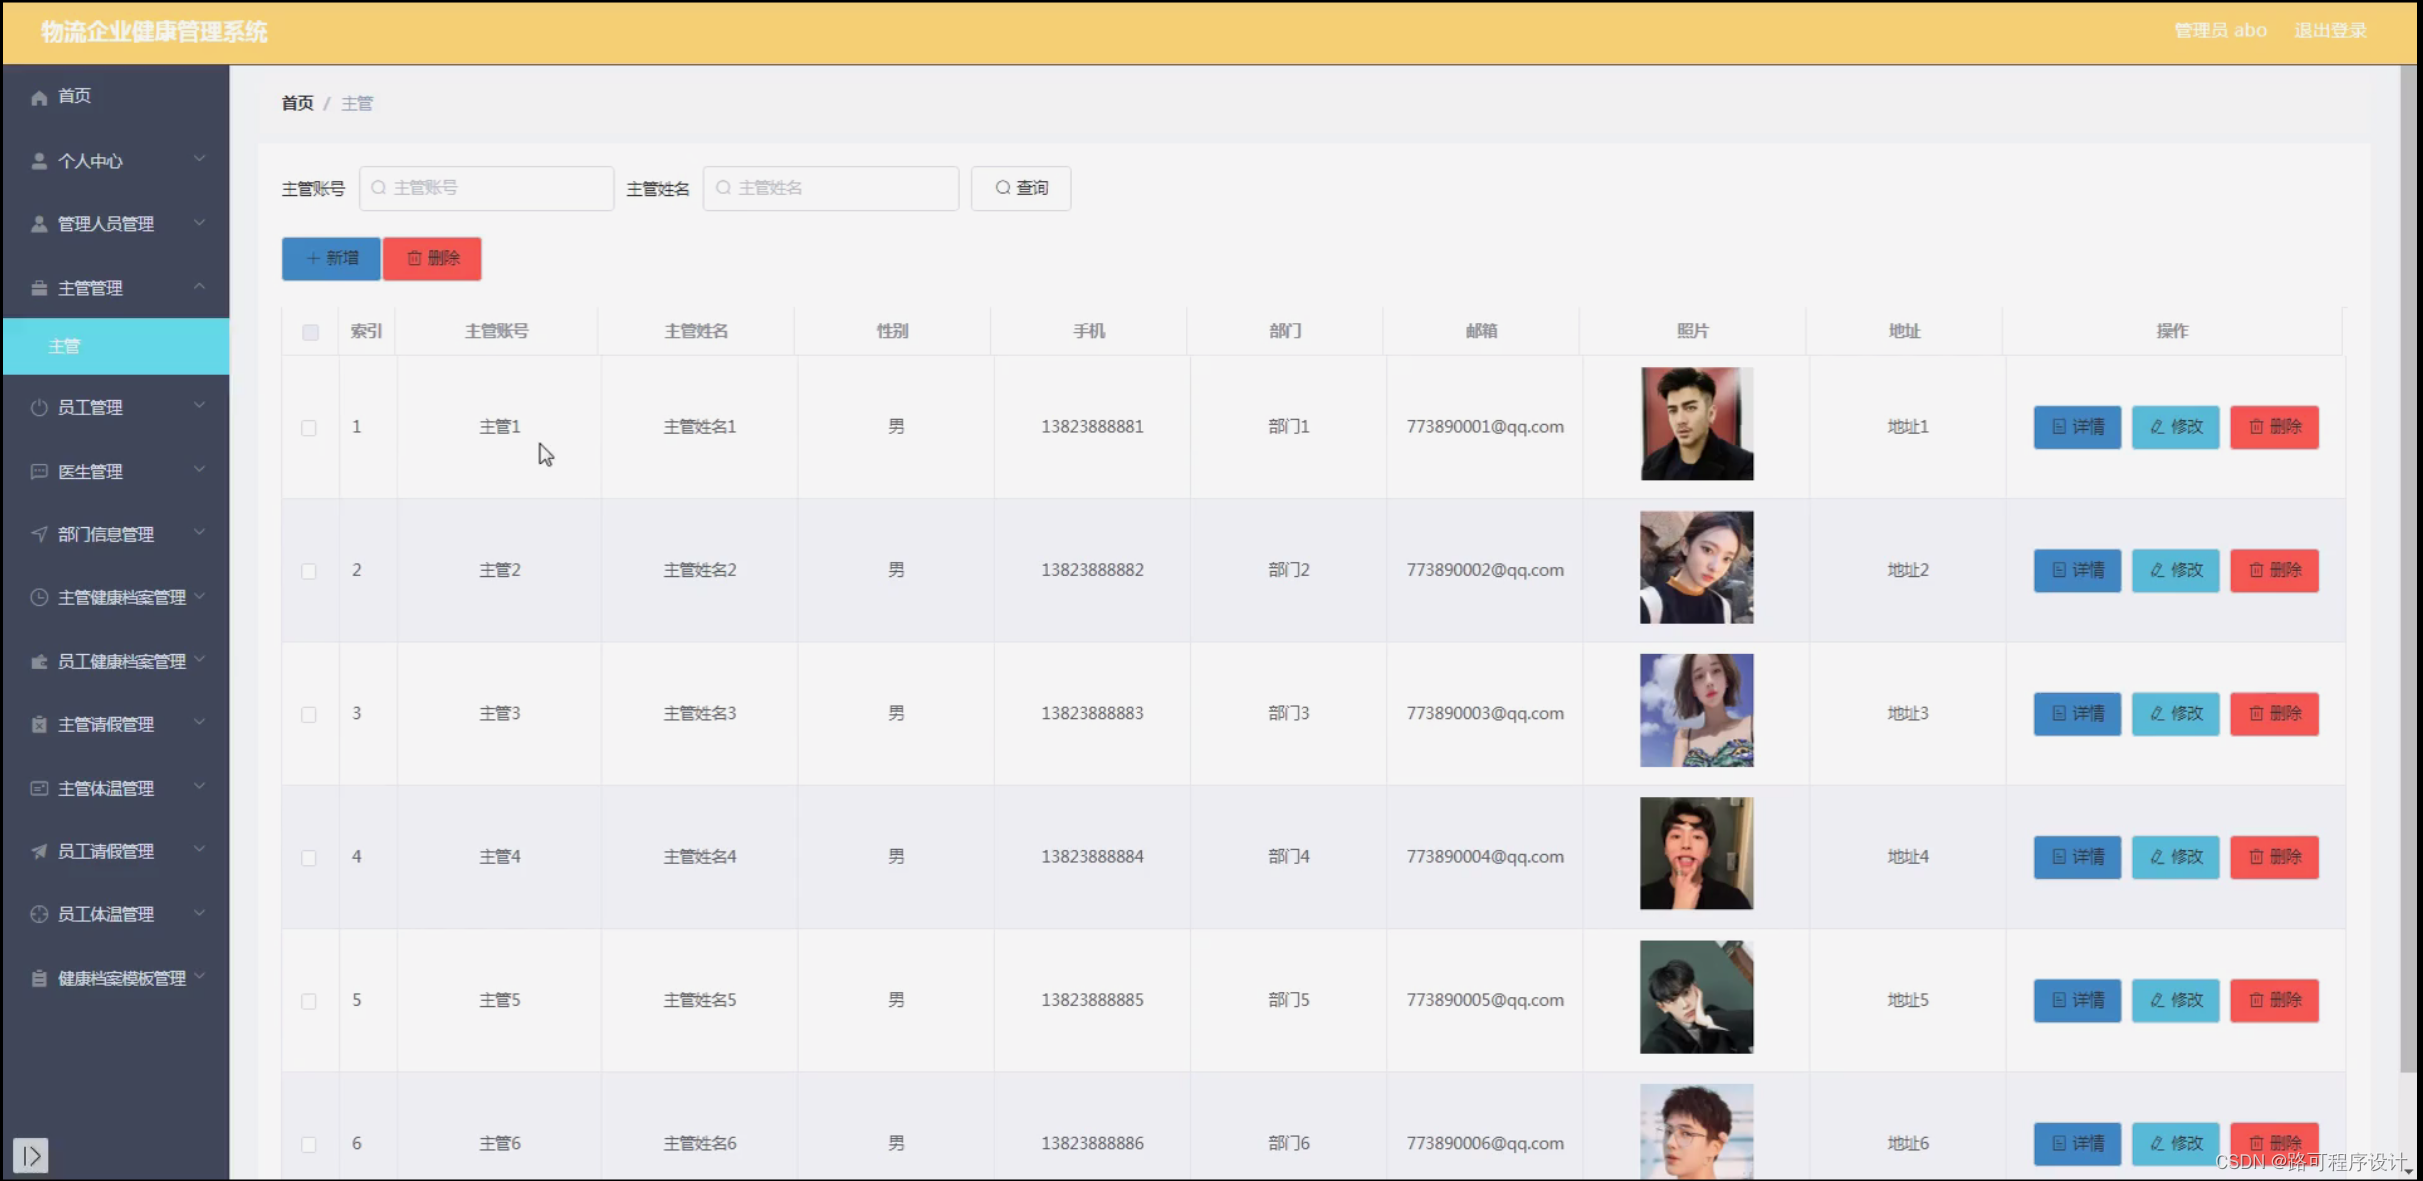Image resolution: width=2423 pixels, height=1181 pixels.
Task: Open the 主管体温管理 menu
Action: [x=106, y=788]
